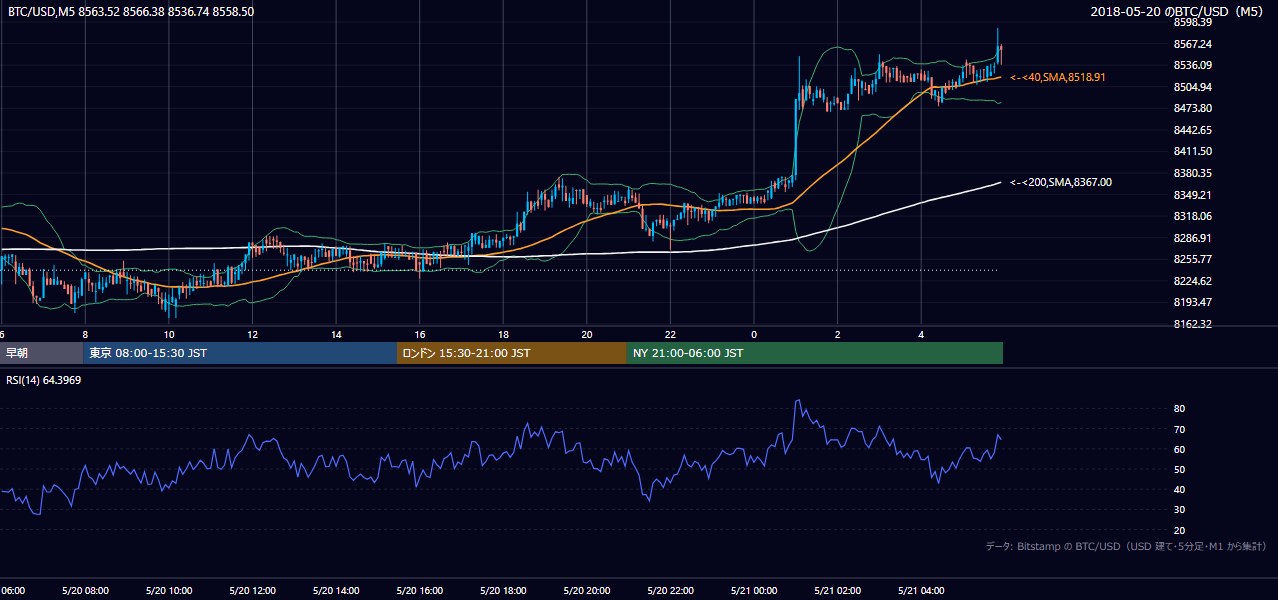
Task: Click the 5/21 00:00 date label
Action: click(753, 590)
